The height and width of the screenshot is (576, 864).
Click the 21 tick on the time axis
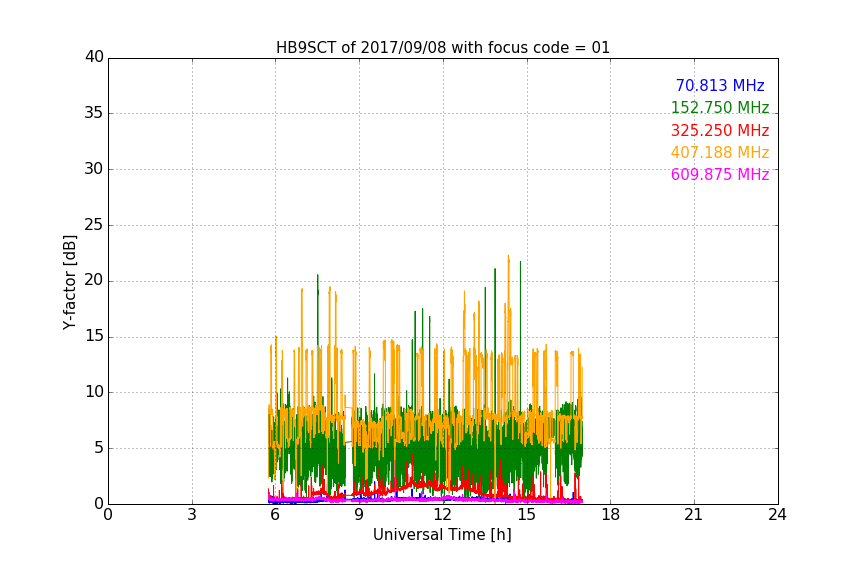(x=694, y=515)
